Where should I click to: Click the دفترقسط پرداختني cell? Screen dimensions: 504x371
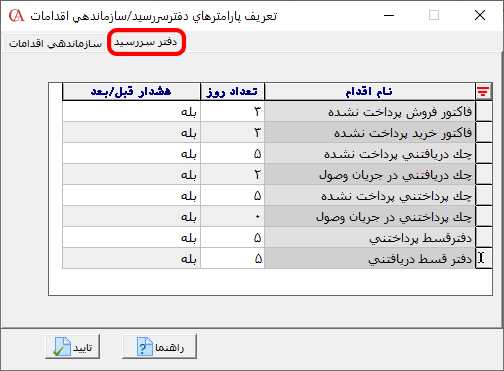click(370, 237)
